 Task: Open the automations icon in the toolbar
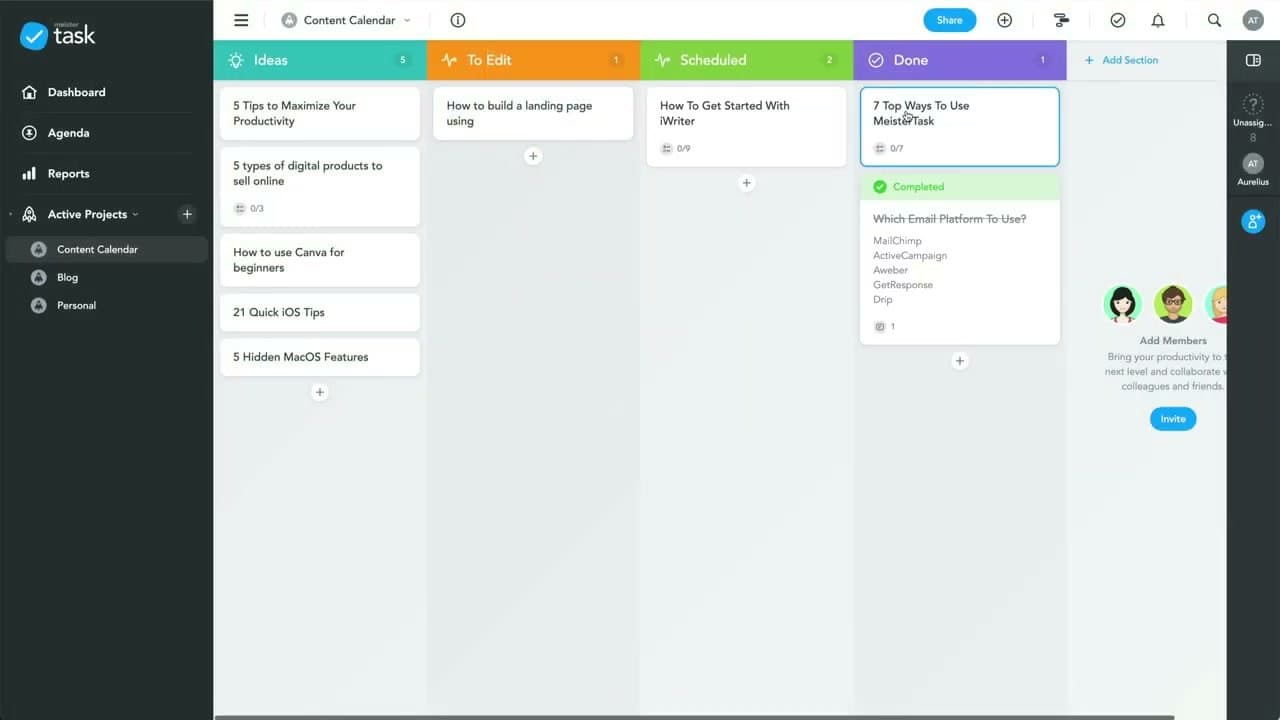tap(1062, 20)
